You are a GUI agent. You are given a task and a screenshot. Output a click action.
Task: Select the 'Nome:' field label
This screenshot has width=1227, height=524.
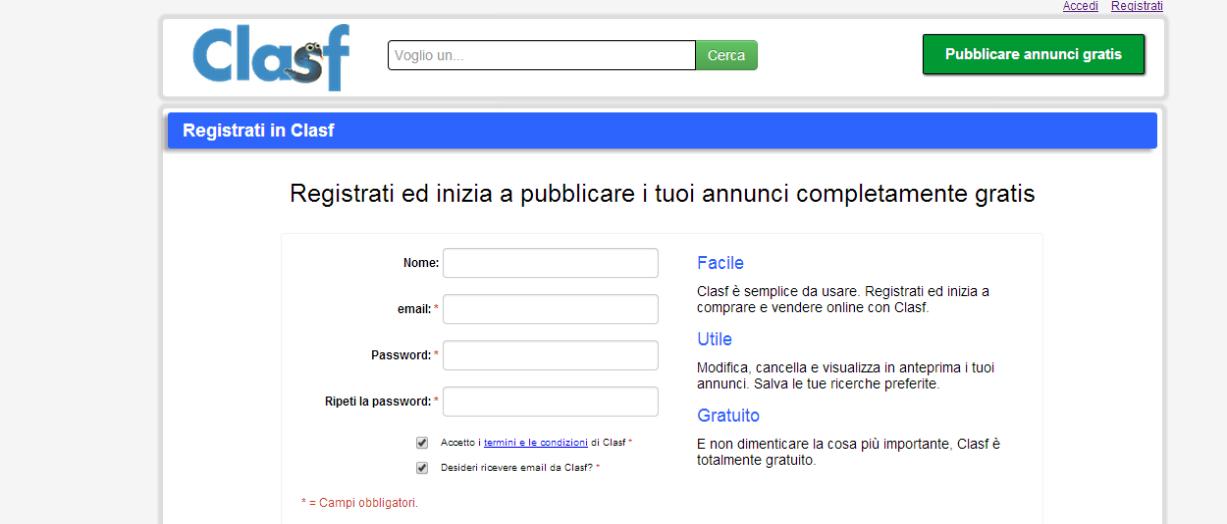tap(421, 263)
